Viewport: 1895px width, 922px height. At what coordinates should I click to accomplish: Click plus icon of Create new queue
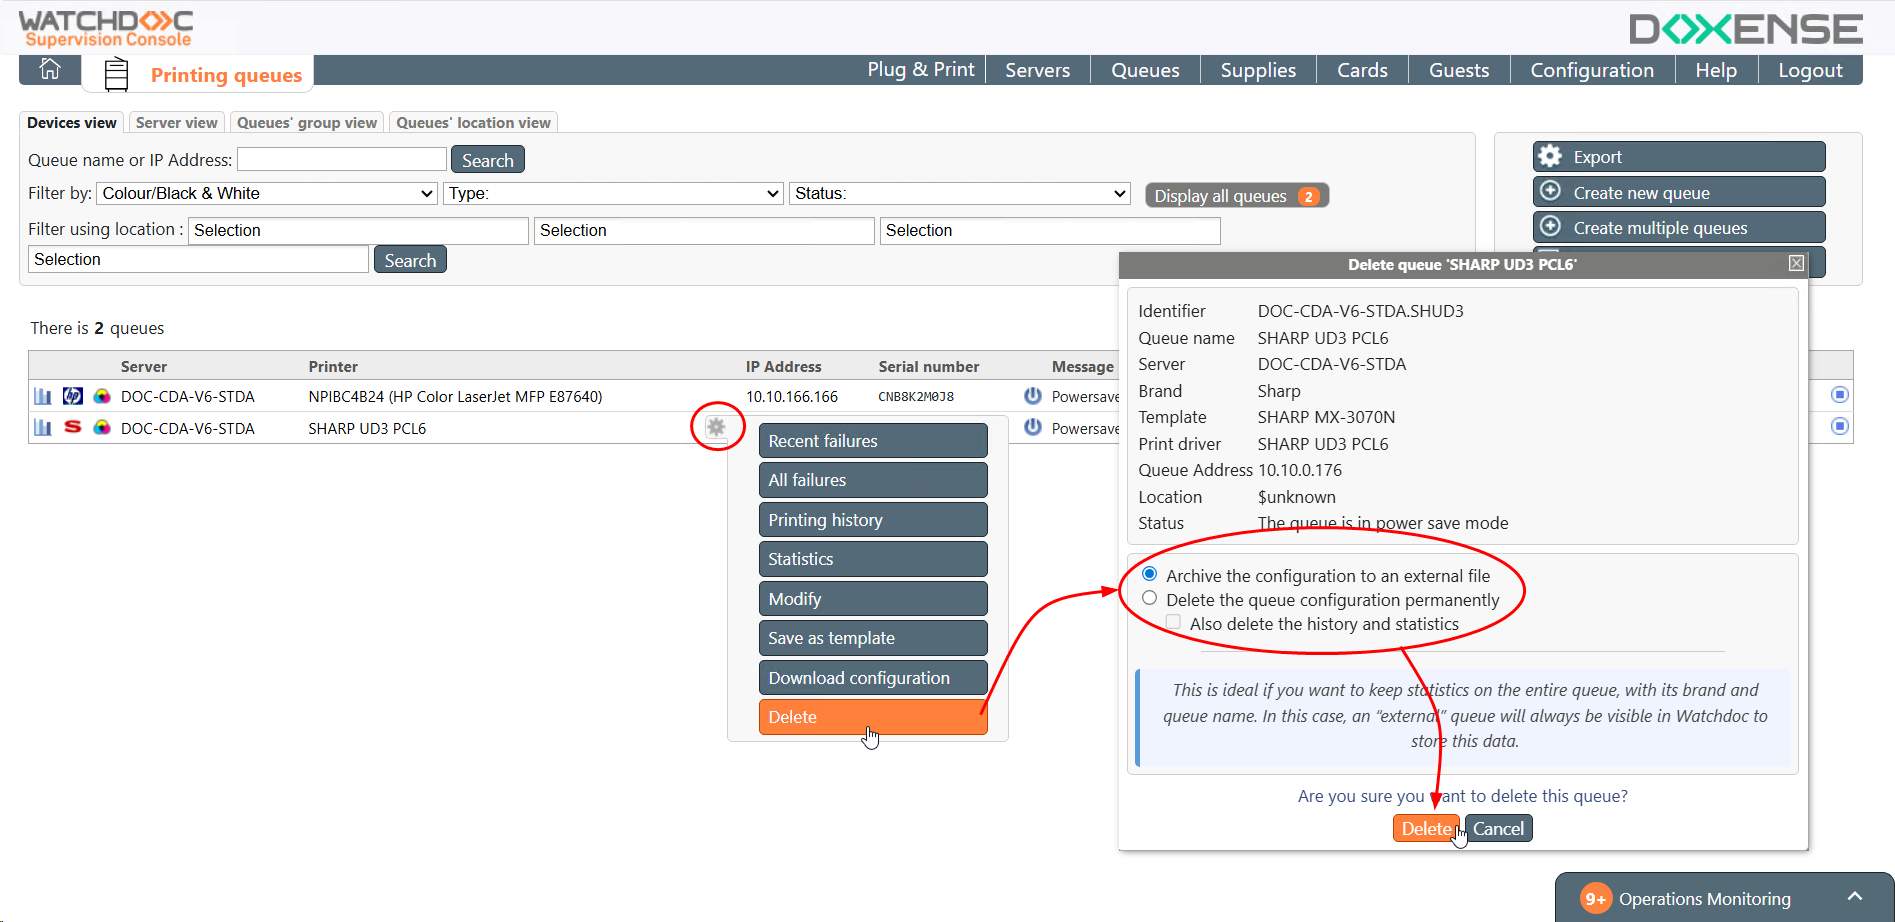[x=1550, y=191]
